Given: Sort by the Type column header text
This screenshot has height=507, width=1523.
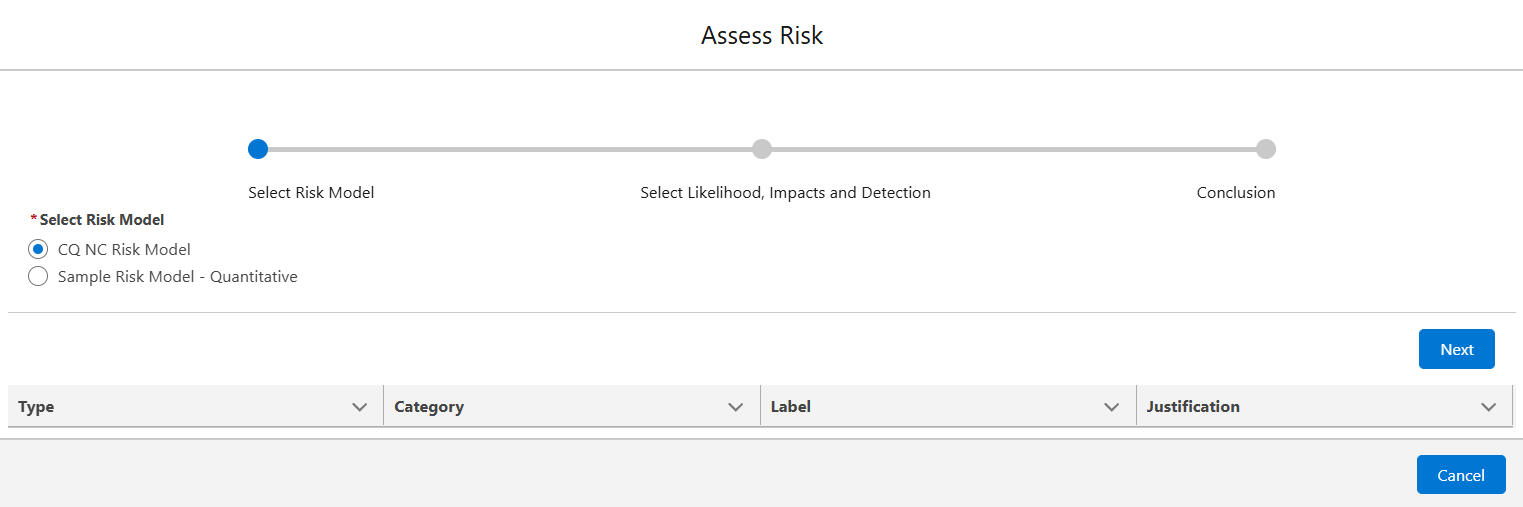Looking at the screenshot, I should pyautogui.click(x=36, y=407).
